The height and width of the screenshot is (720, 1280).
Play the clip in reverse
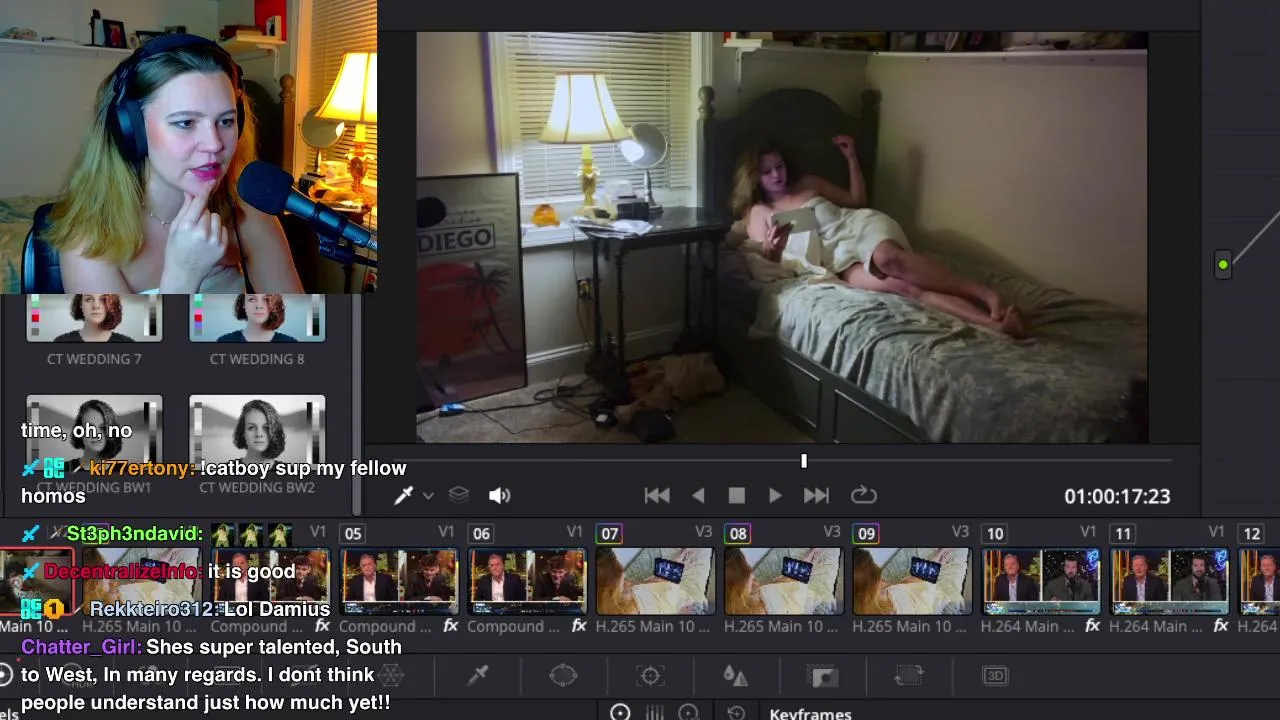698,495
